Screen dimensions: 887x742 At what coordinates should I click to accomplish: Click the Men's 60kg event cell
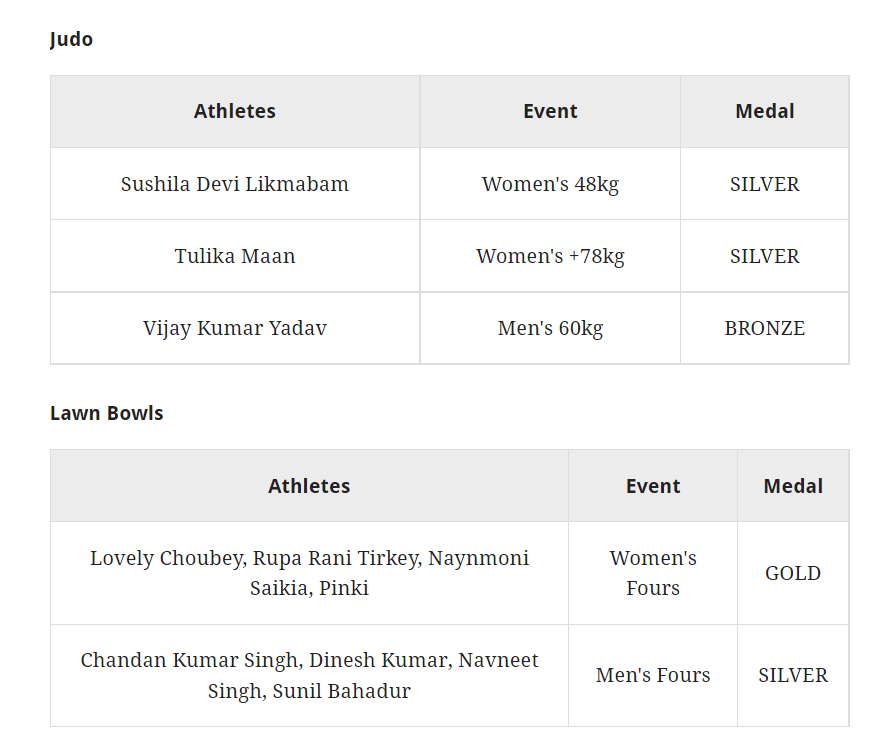click(x=550, y=328)
